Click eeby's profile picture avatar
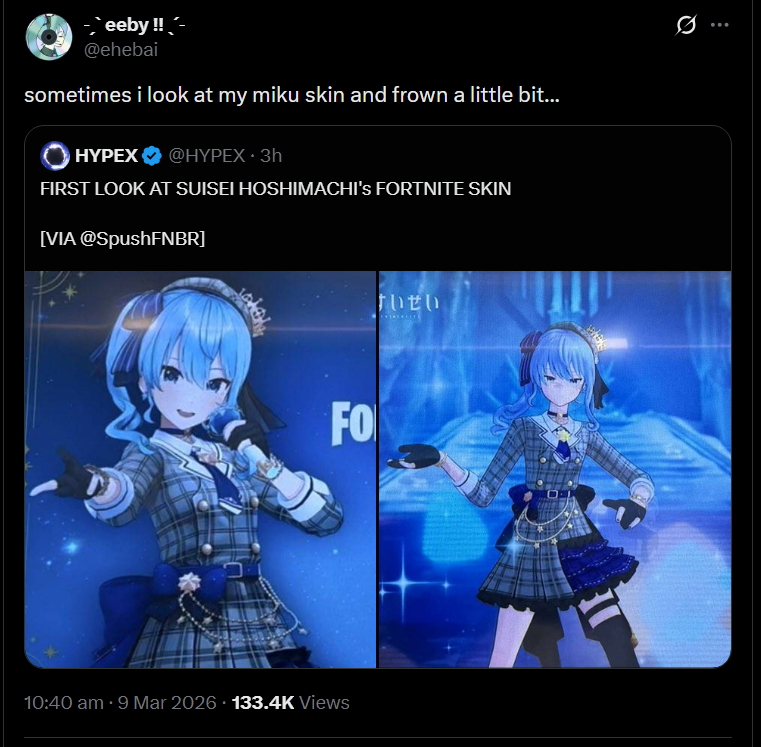 pos(49,37)
